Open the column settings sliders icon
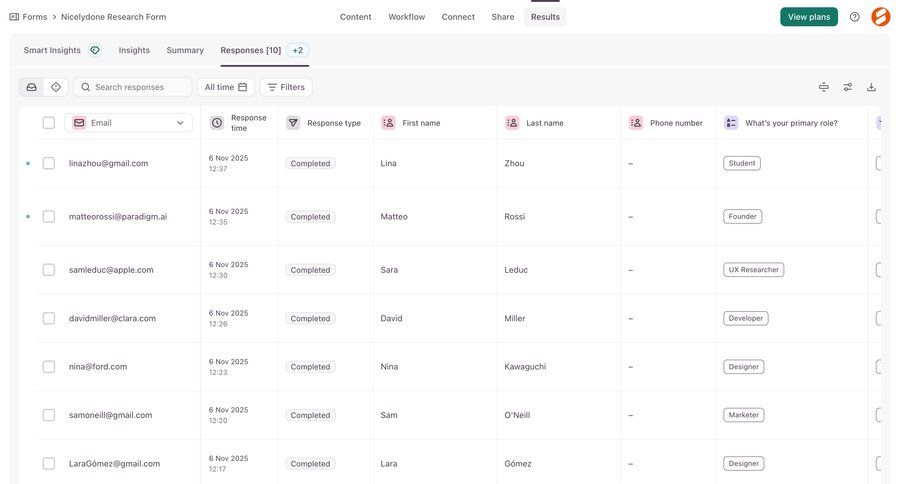900x484 pixels. click(x=847, y=87)
